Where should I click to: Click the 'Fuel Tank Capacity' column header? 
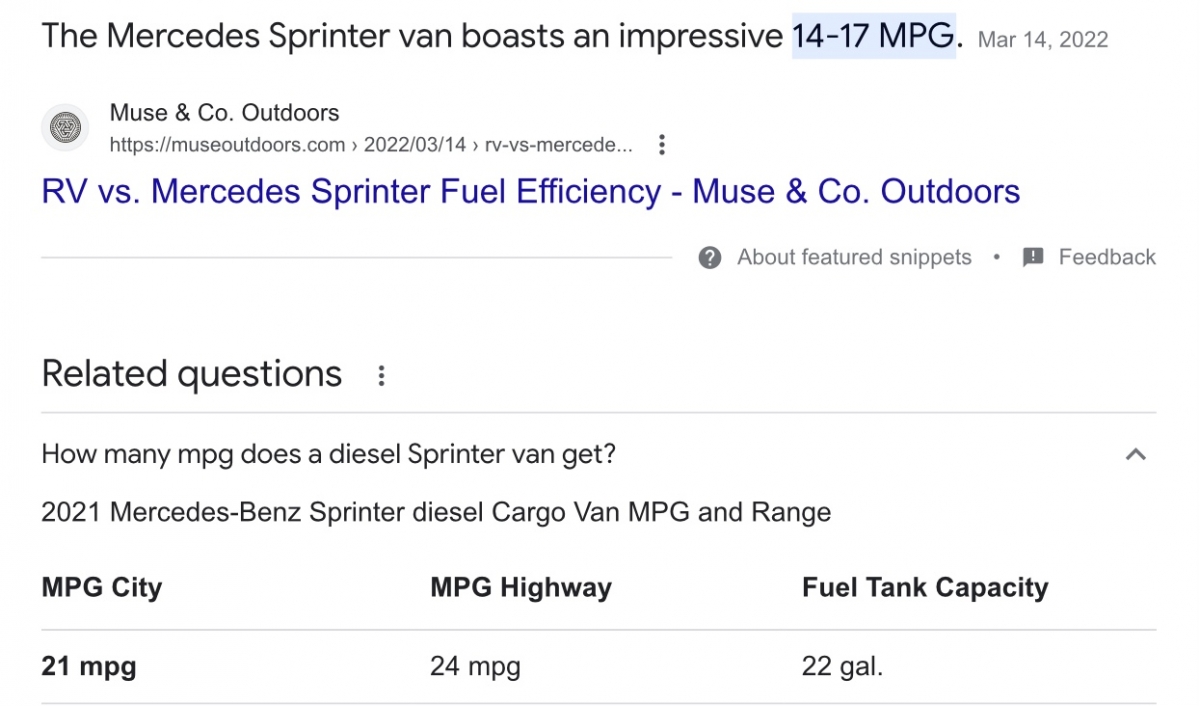pos(925,587)
